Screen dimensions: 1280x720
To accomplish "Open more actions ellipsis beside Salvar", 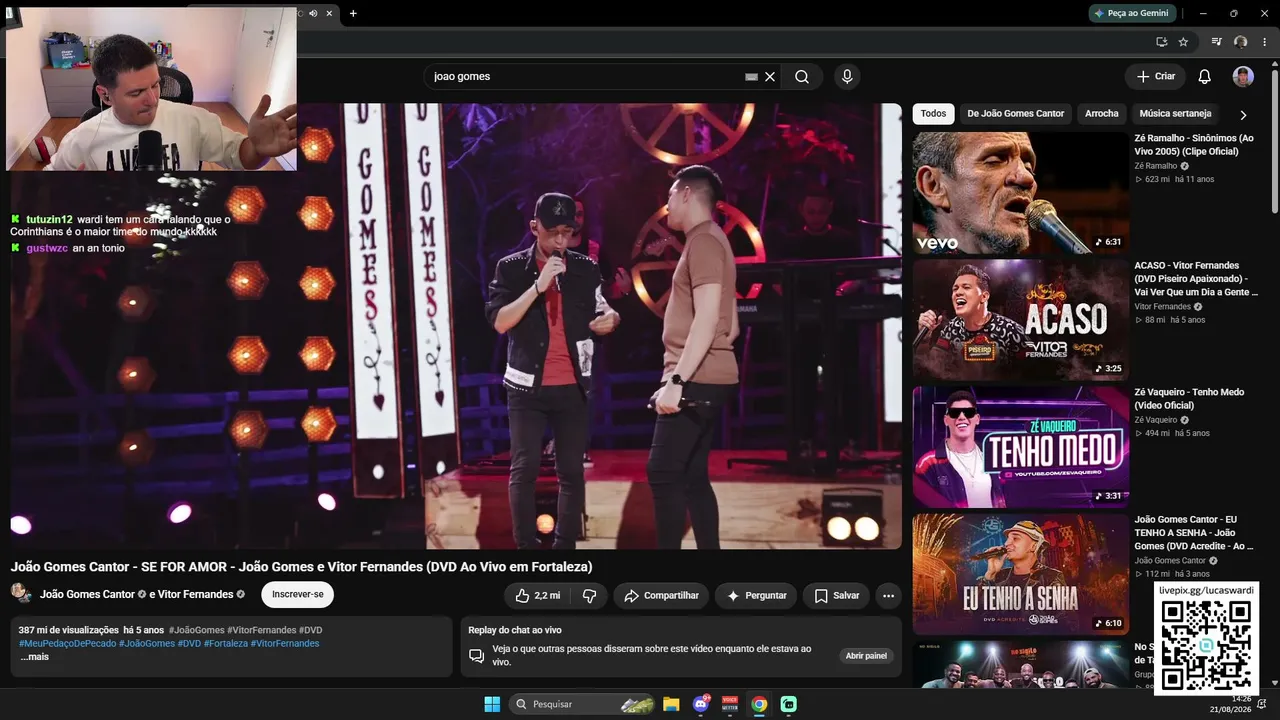I will pos(888,596).
